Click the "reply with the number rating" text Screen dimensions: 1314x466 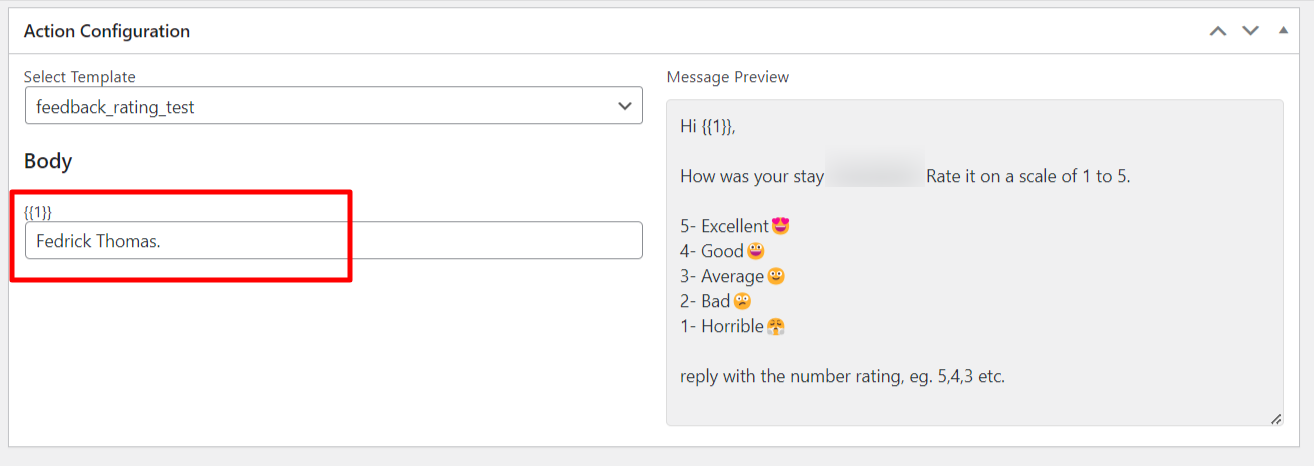click(x=842, y=377)
